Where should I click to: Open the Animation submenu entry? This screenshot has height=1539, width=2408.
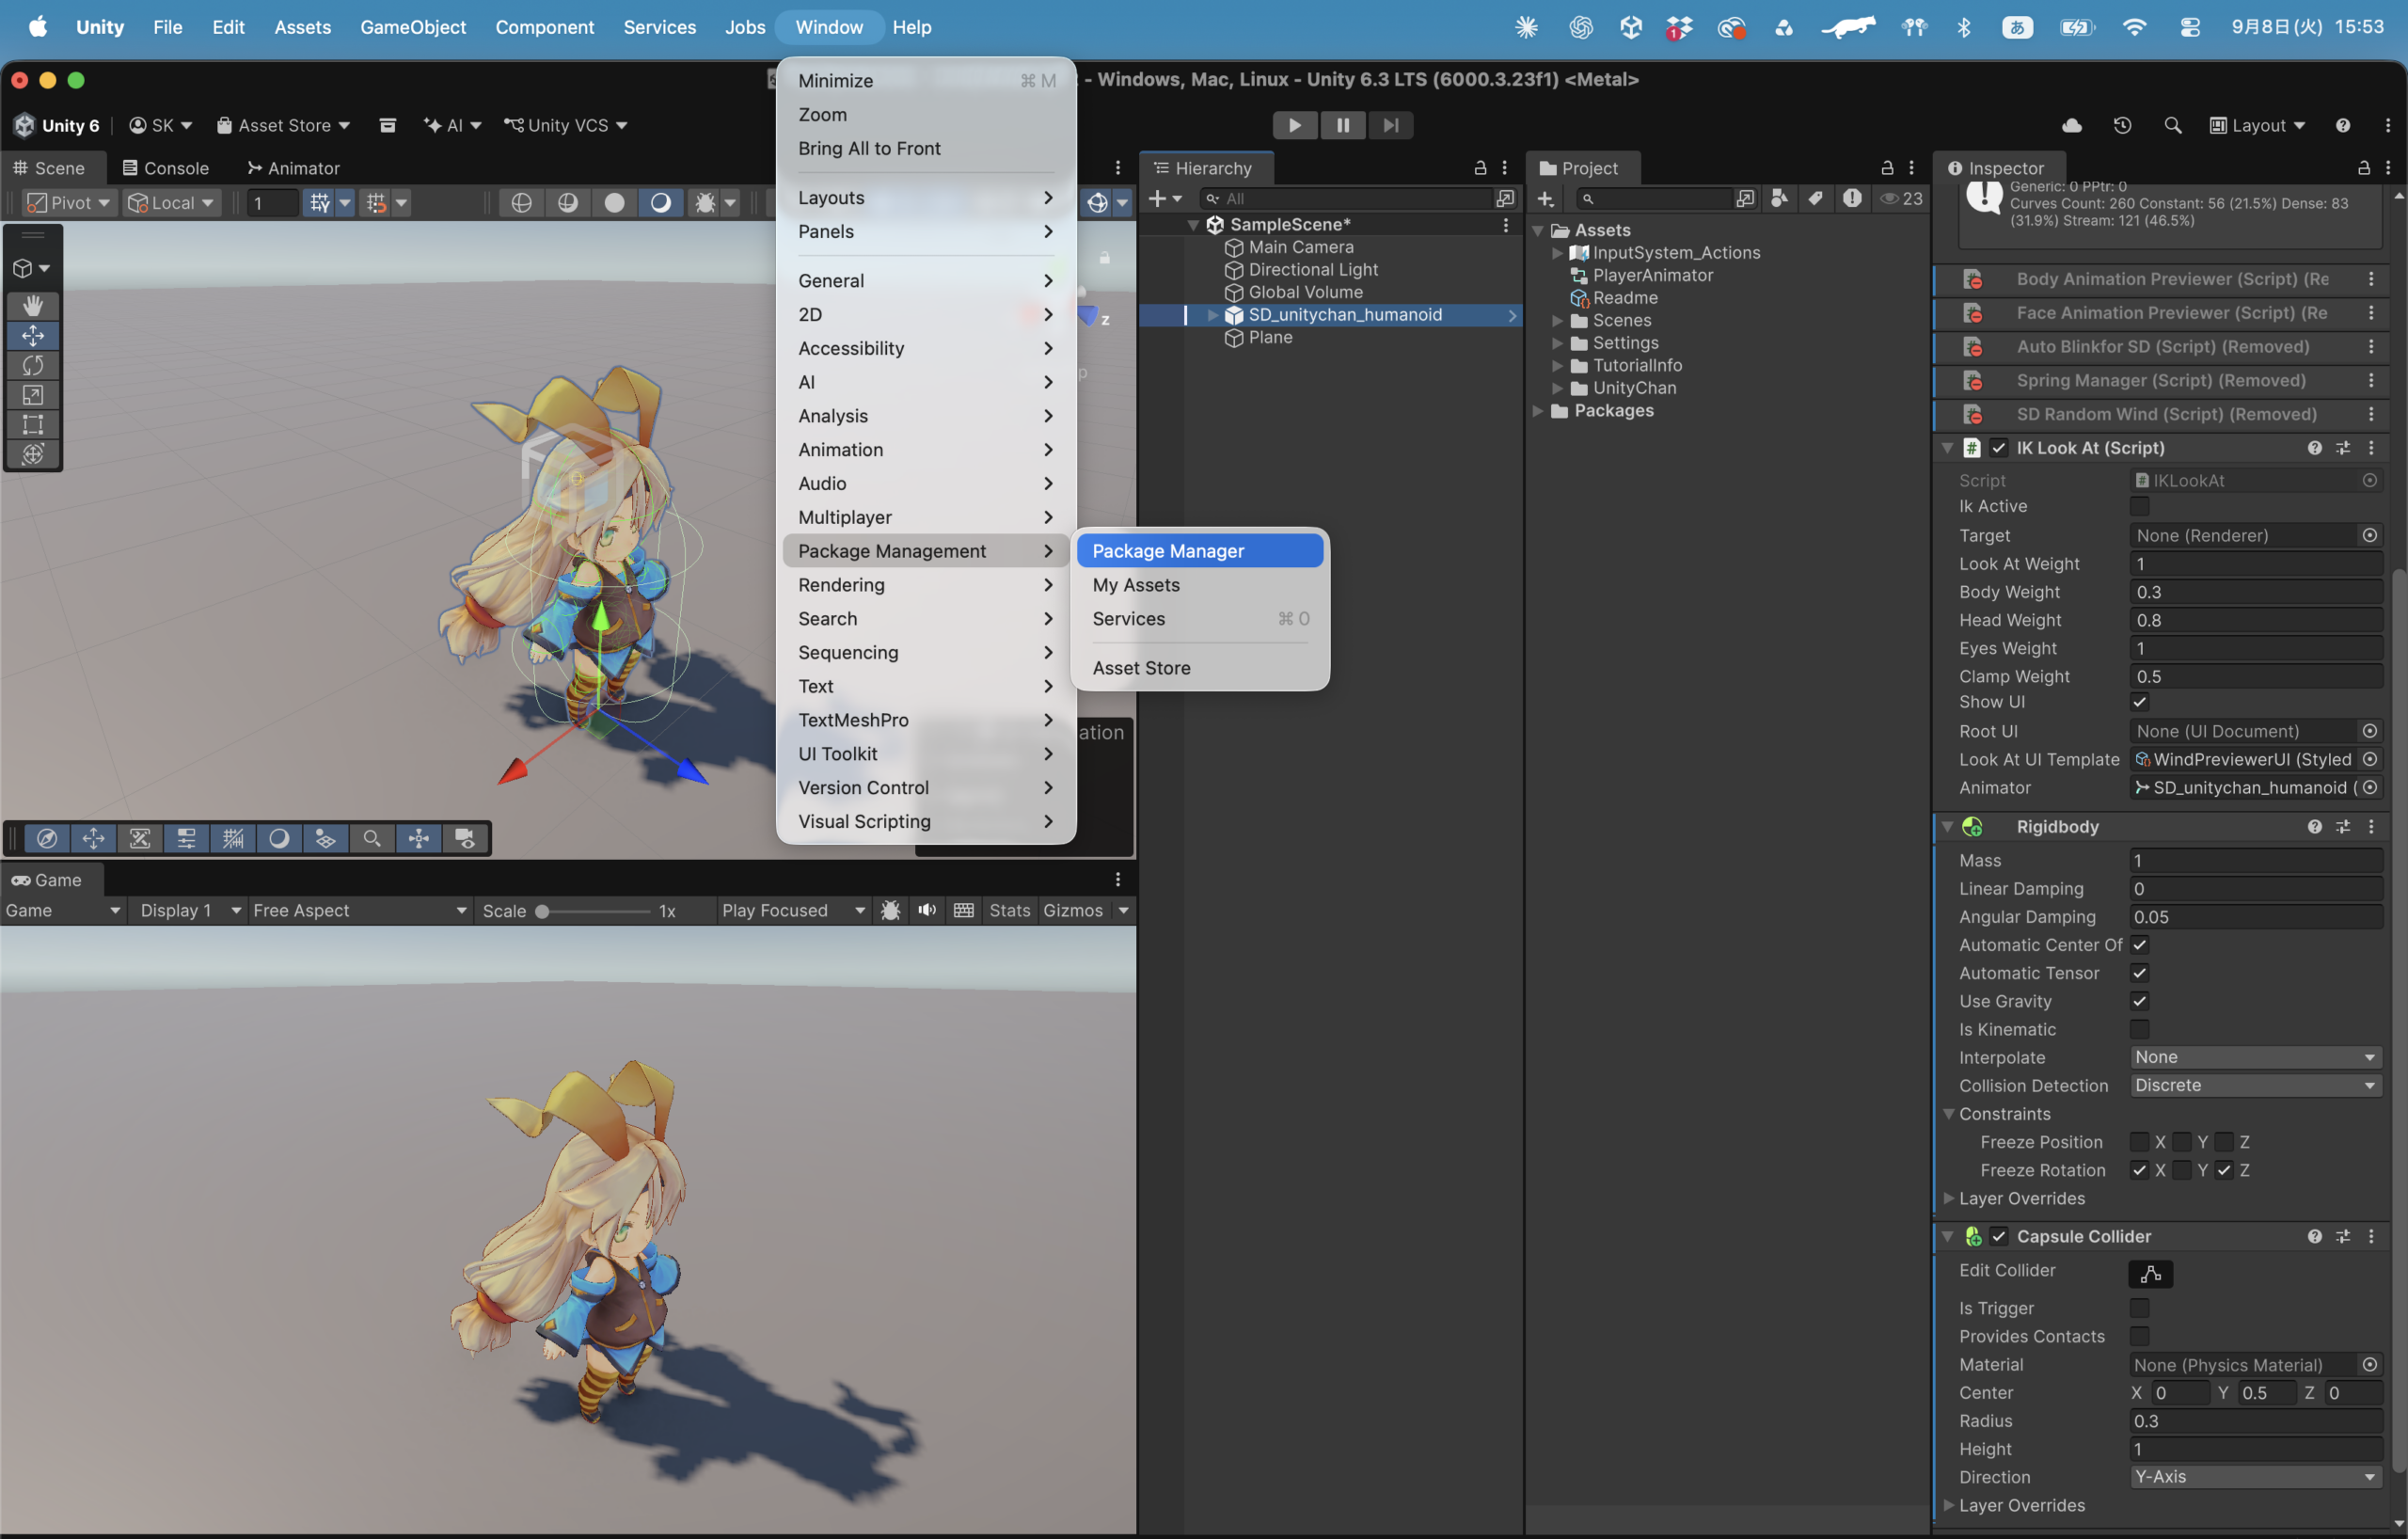(926, 450)
